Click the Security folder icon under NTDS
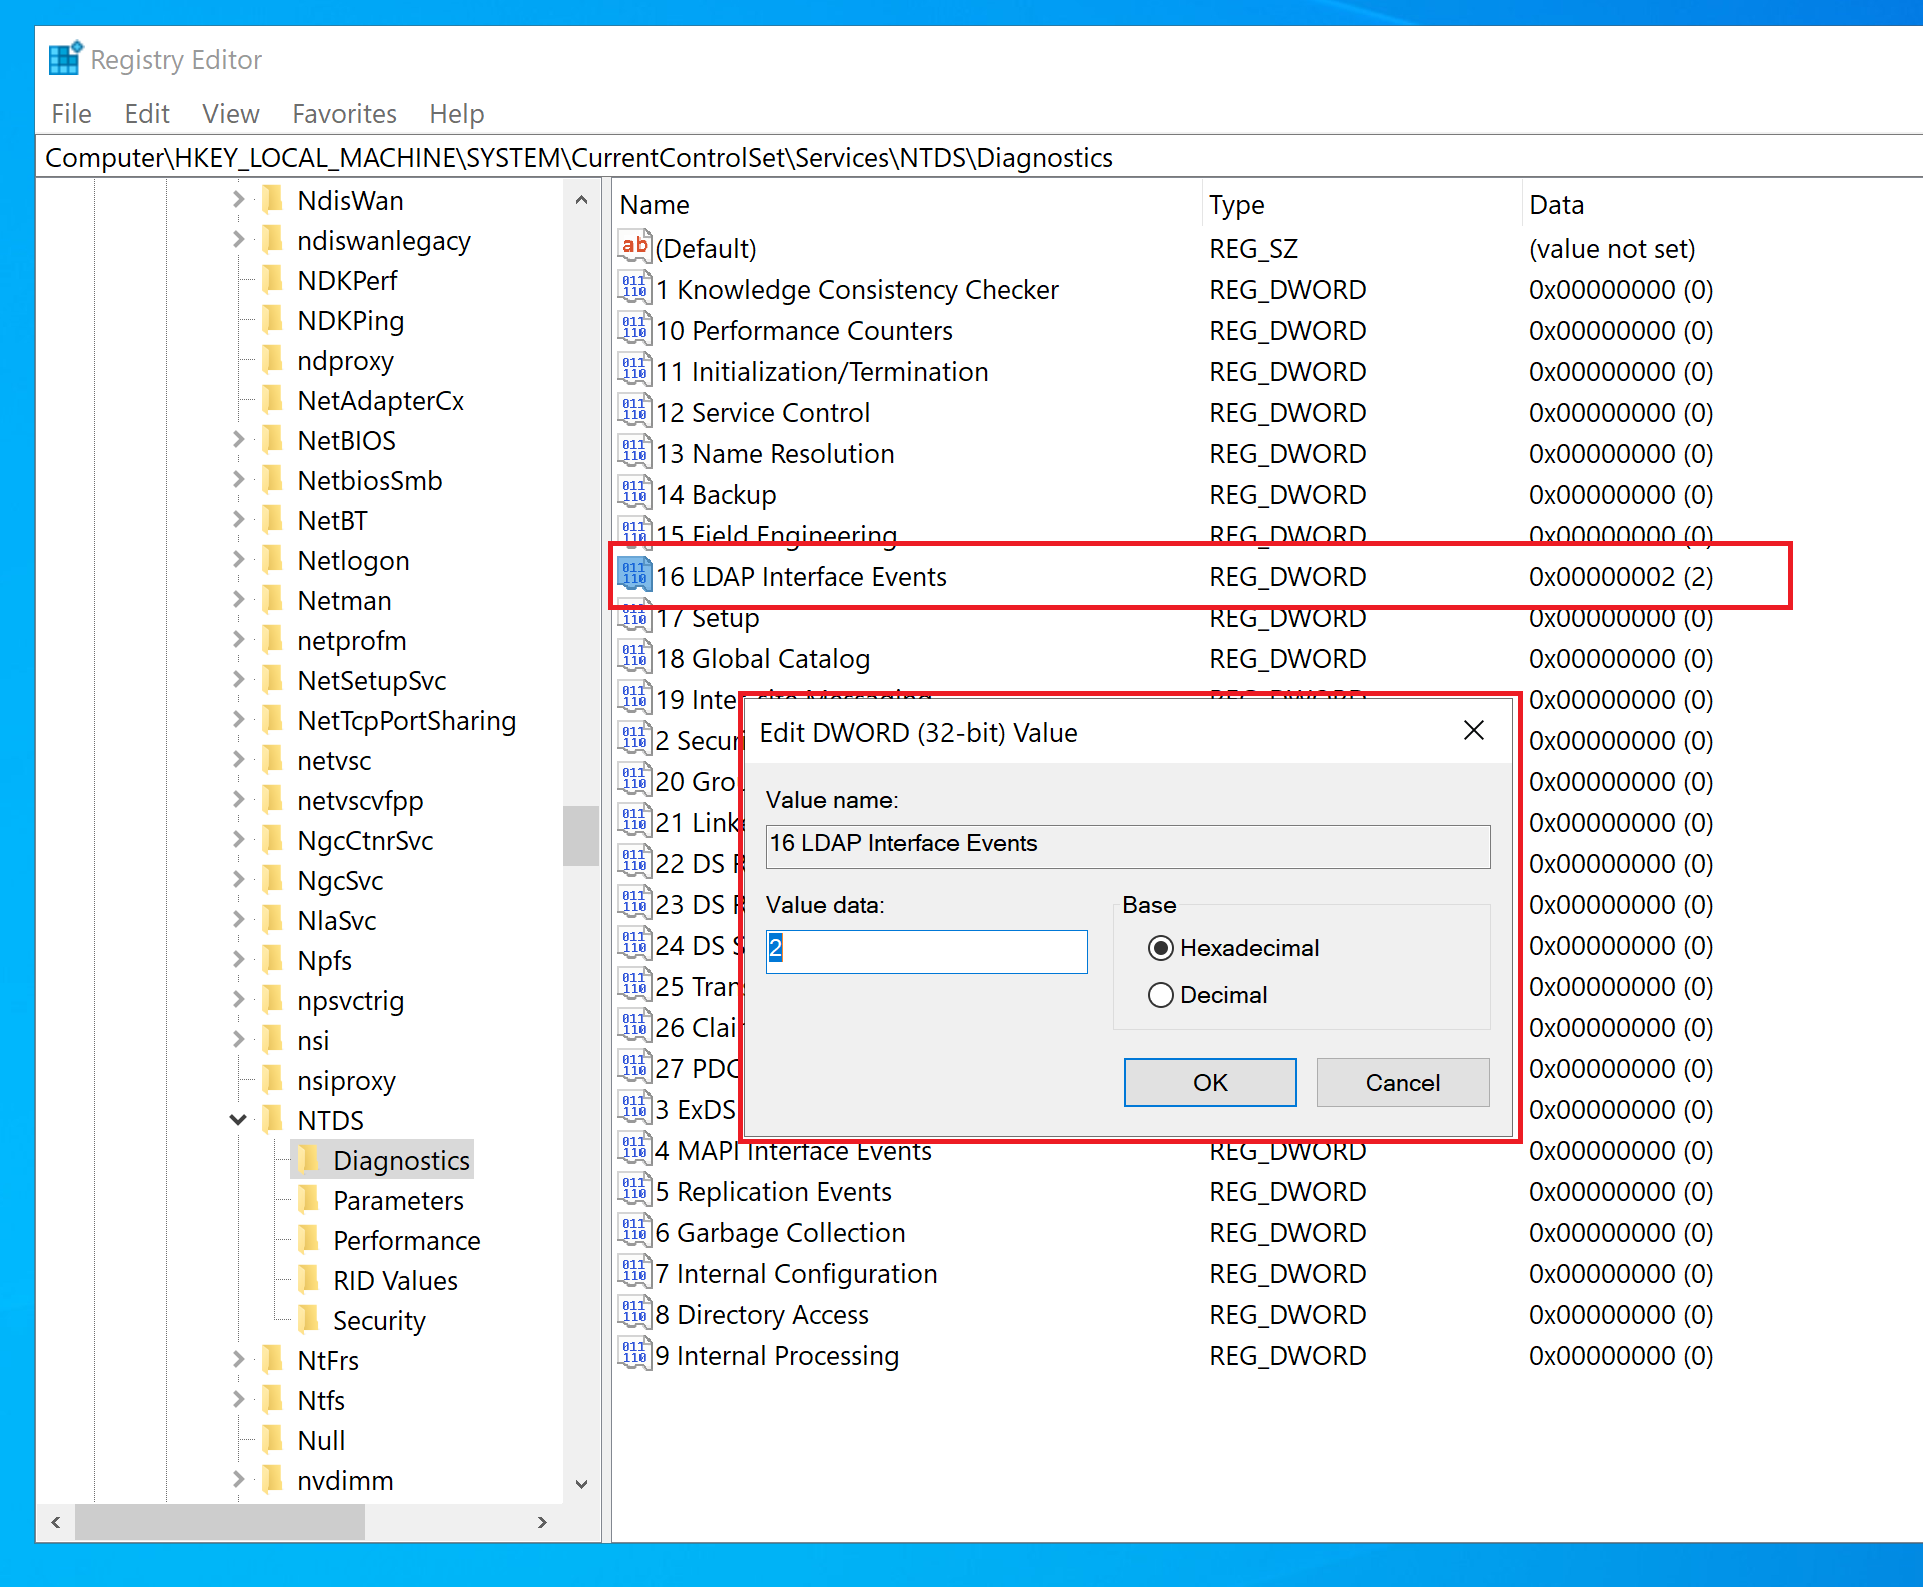Image resolution: width=1923 pixels, height=1587 pixels. pos(309,1319)
